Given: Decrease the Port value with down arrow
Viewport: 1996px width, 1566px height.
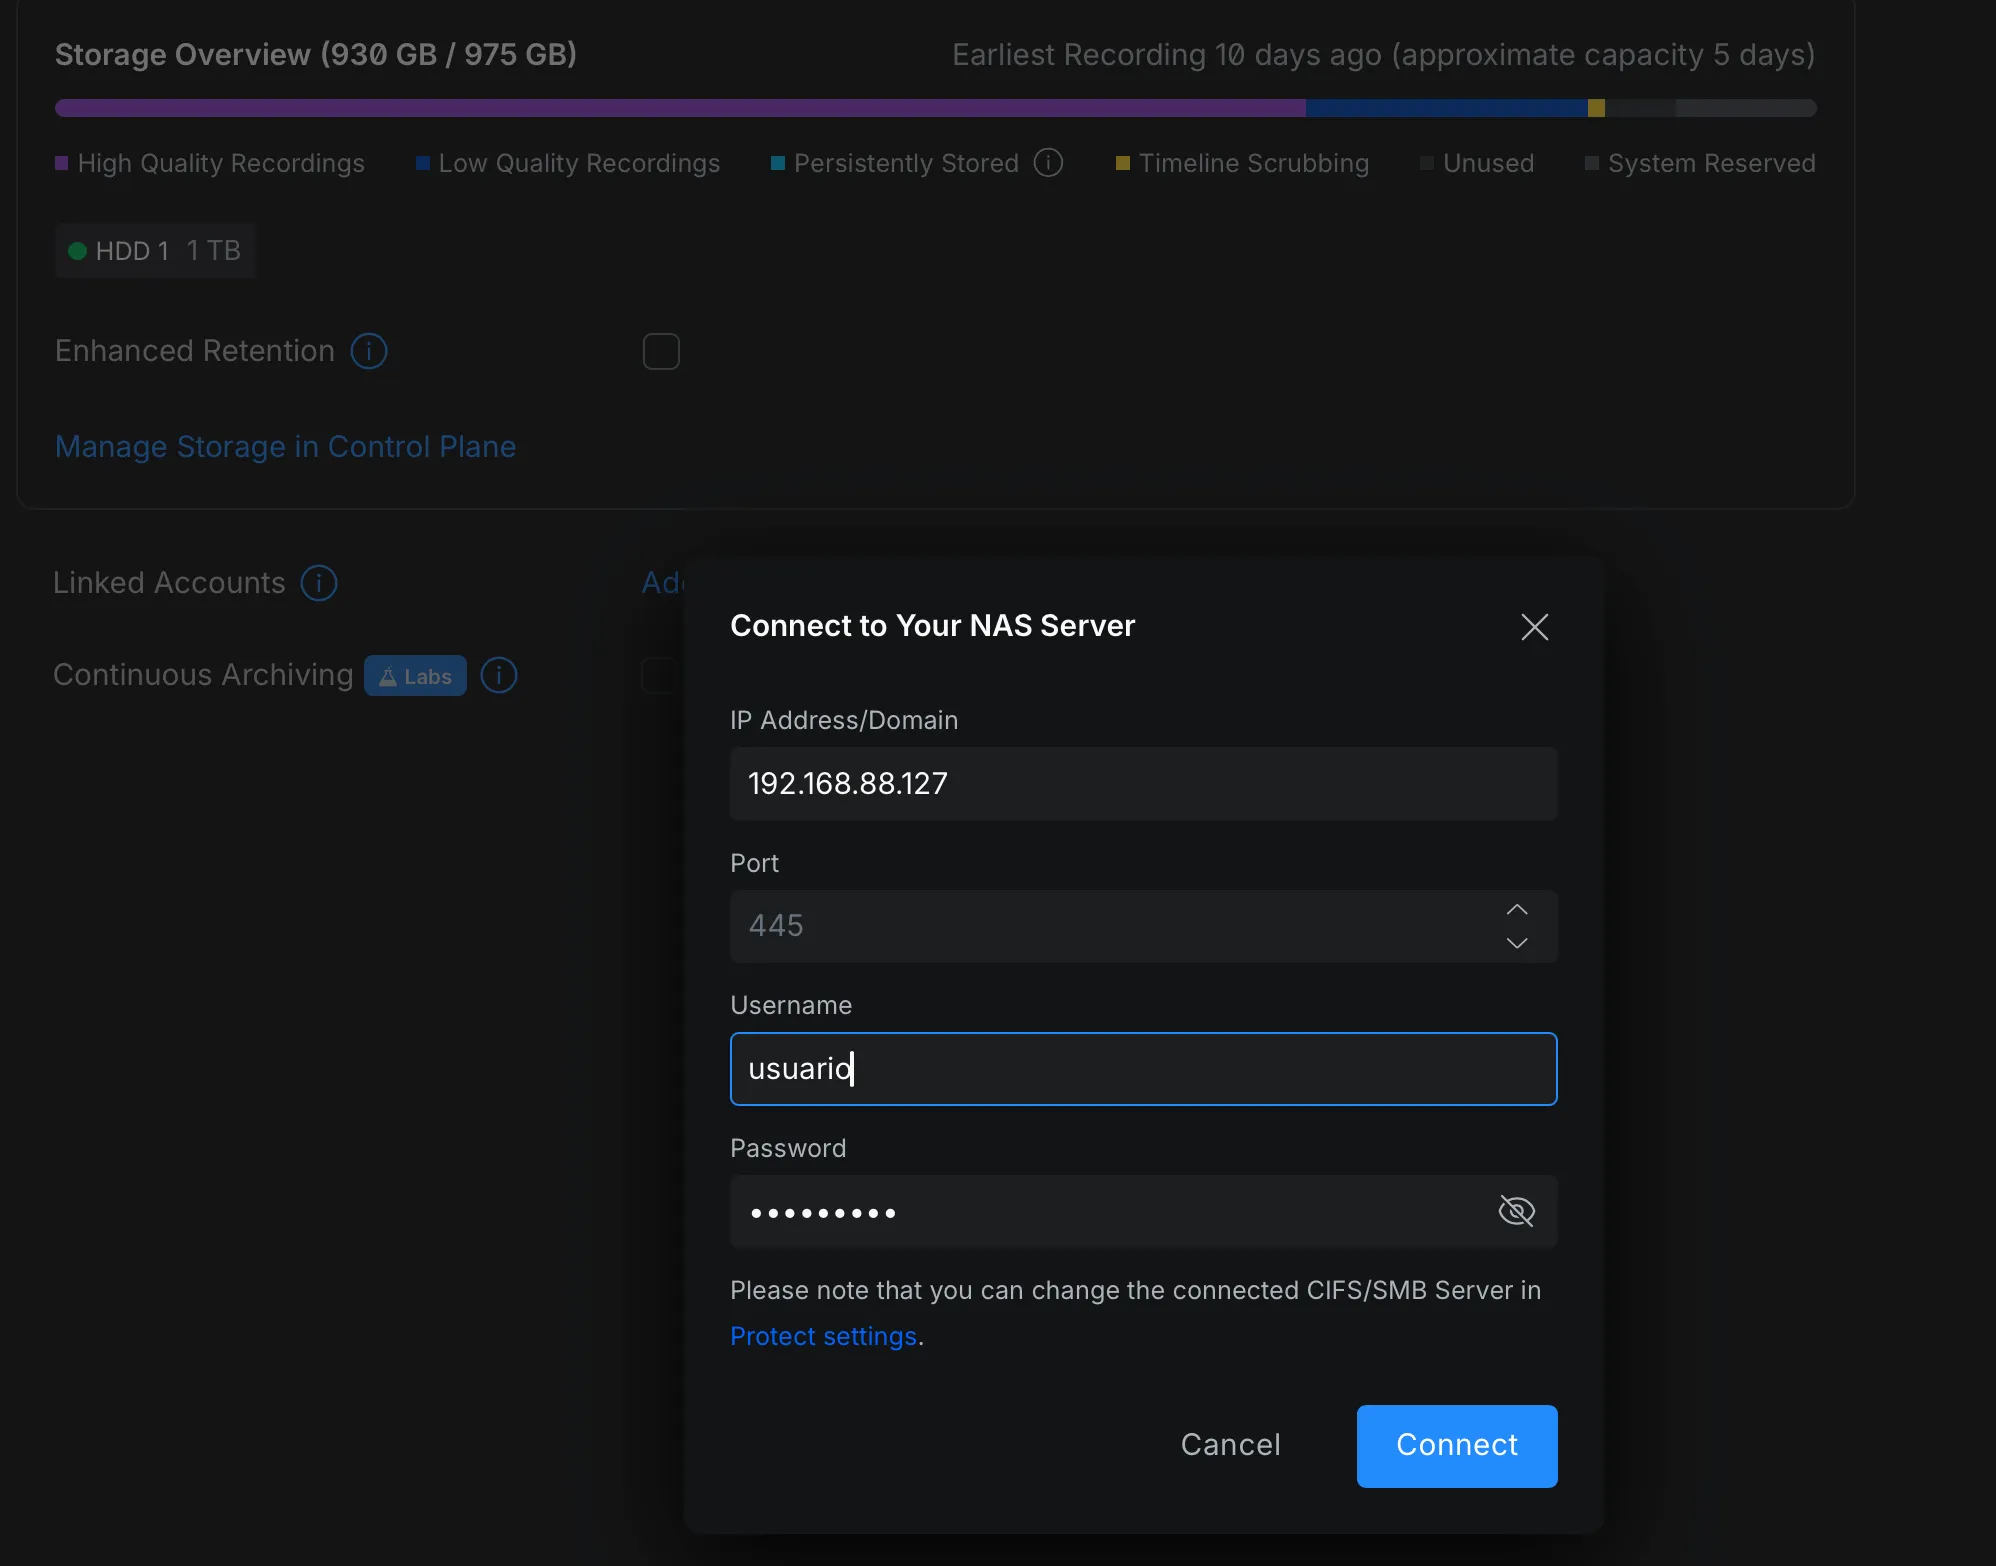Looking at the screenshot, I should (x=1517, y=943).
